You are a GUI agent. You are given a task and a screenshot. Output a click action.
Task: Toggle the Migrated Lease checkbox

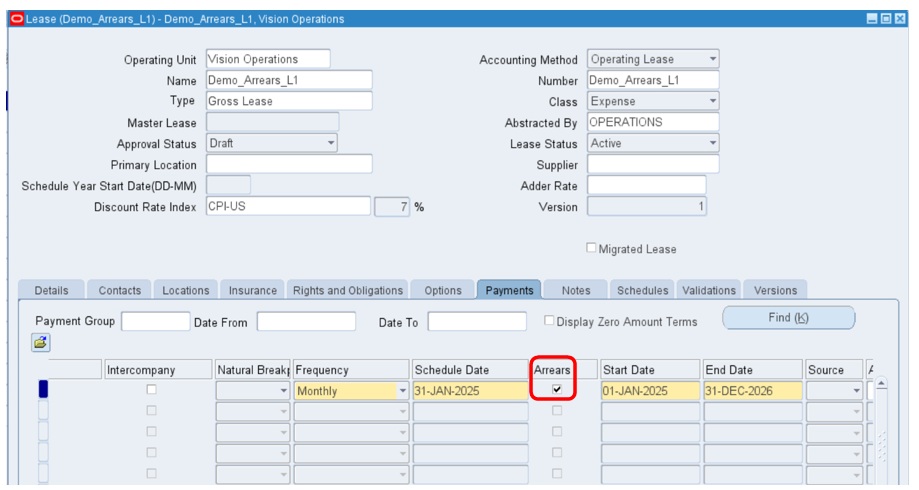(592, 249)
